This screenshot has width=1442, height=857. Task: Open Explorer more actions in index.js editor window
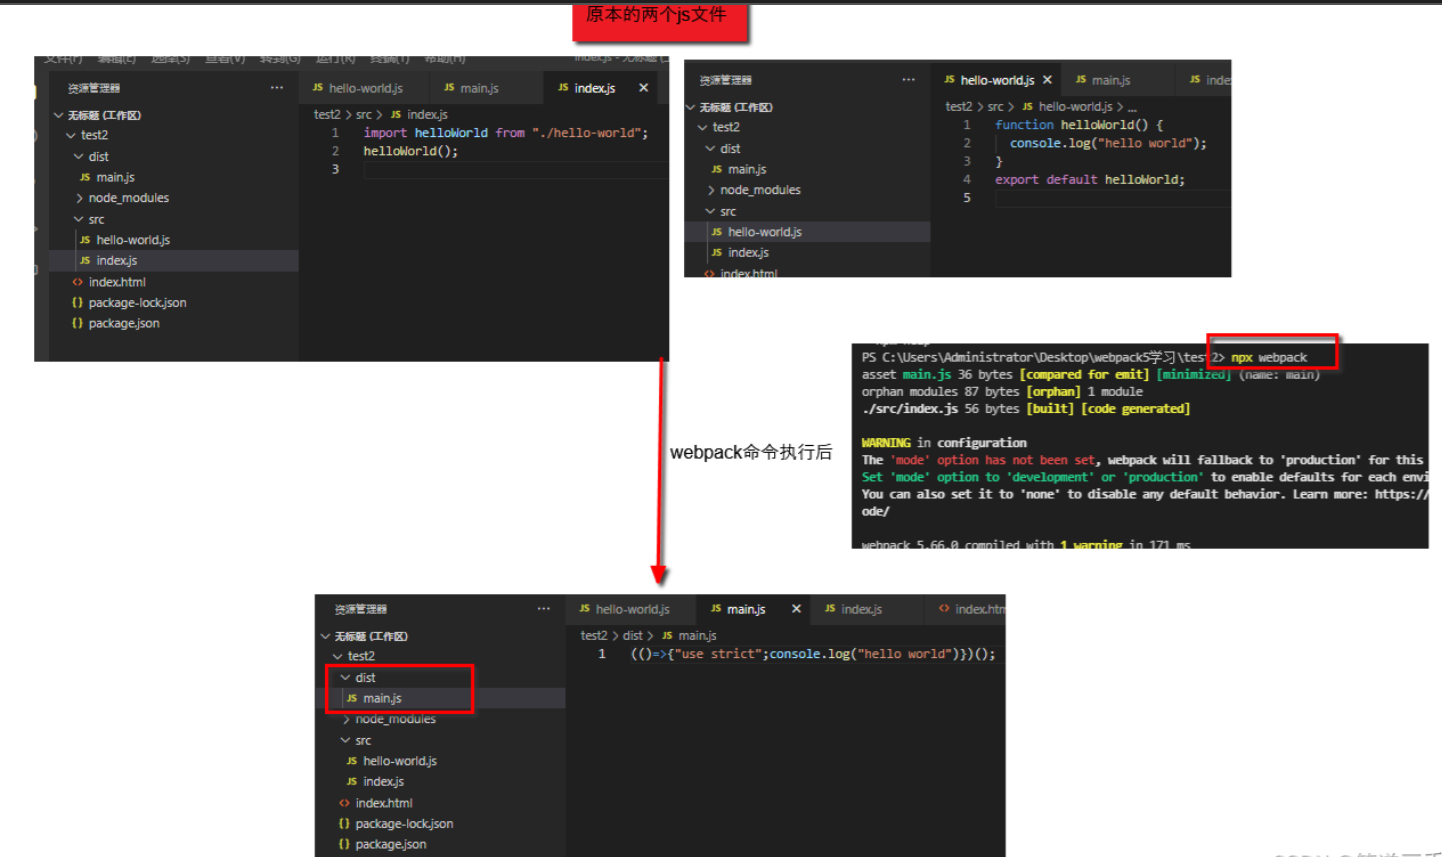(276, 88)
